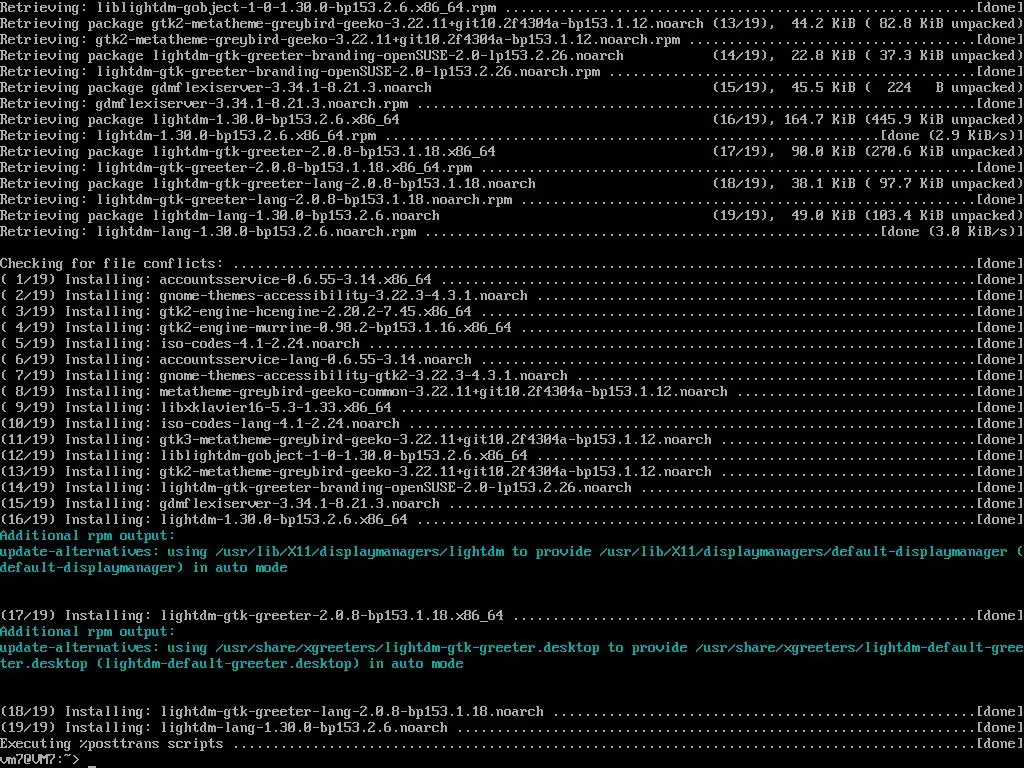Select 'Retrieving: lightdm-gtk-greeter-2.0.8-bp153.1.18.x86_64.rpm' line
The height and width of the screenshot is (768, 1024).
(x=512, y=168)
